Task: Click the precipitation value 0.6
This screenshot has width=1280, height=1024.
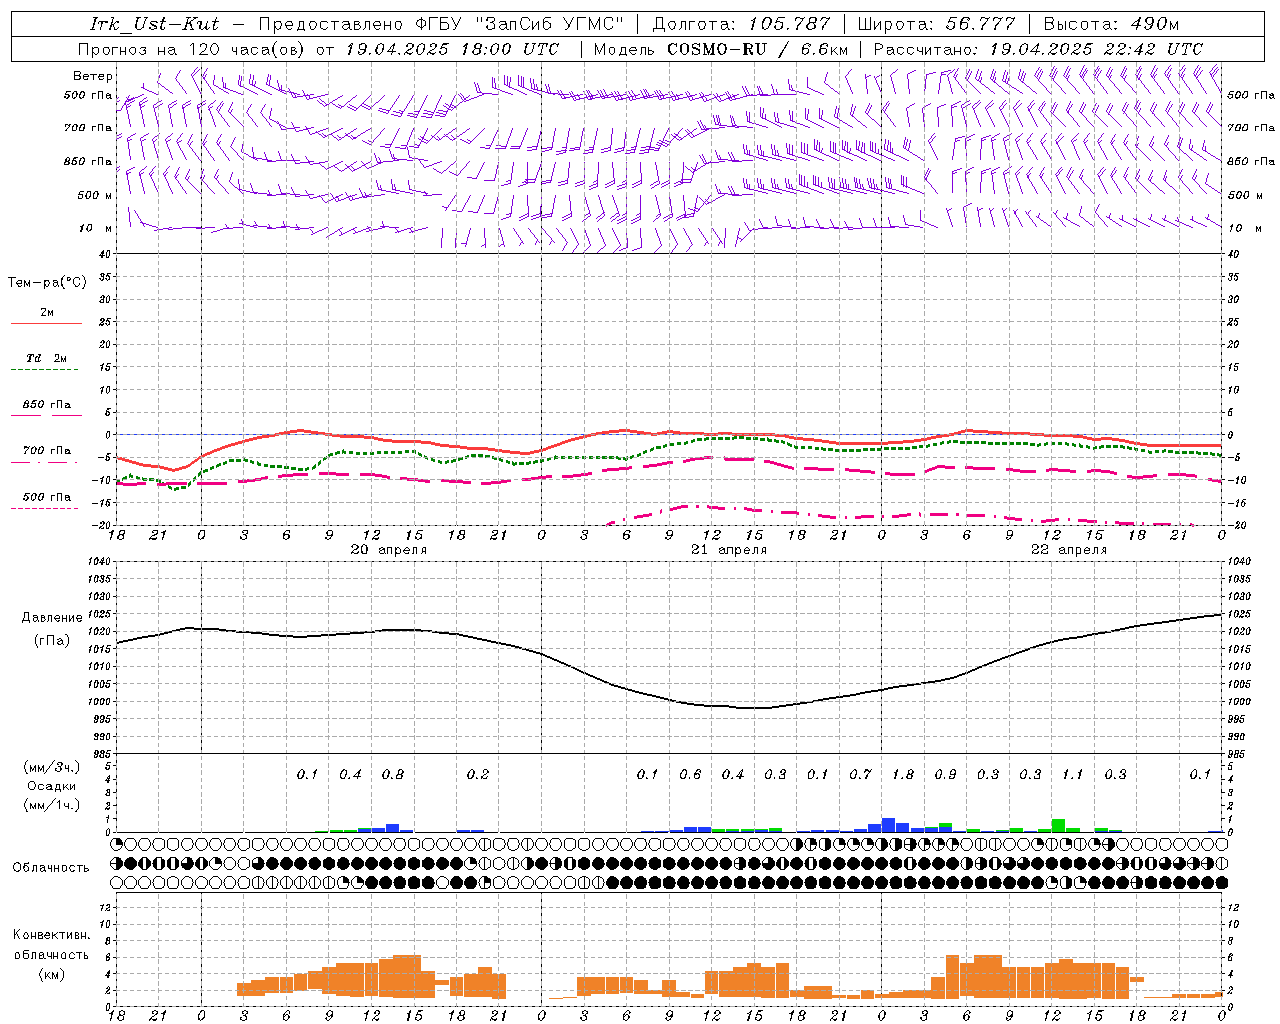Action: tap(690, 774)
